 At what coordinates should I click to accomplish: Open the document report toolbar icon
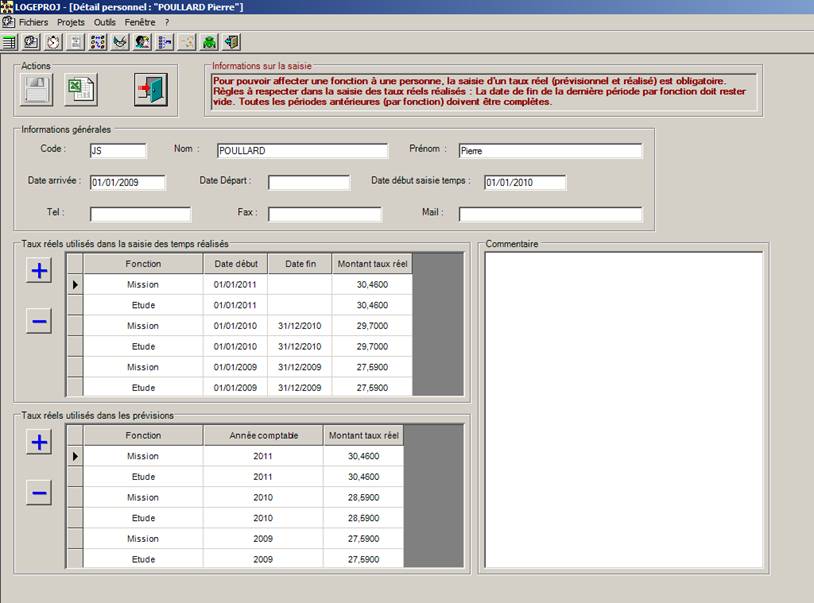75,41
